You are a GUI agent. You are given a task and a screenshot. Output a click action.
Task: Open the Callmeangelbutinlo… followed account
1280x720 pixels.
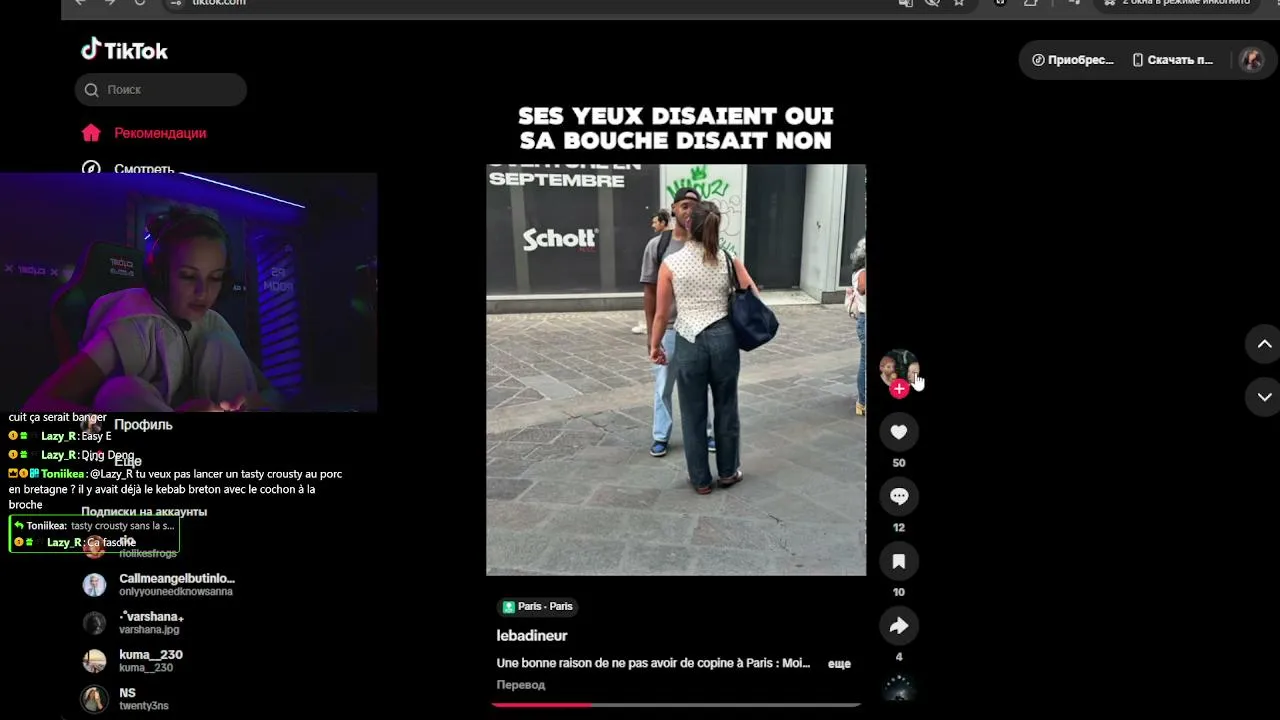(x=159, y=585)
